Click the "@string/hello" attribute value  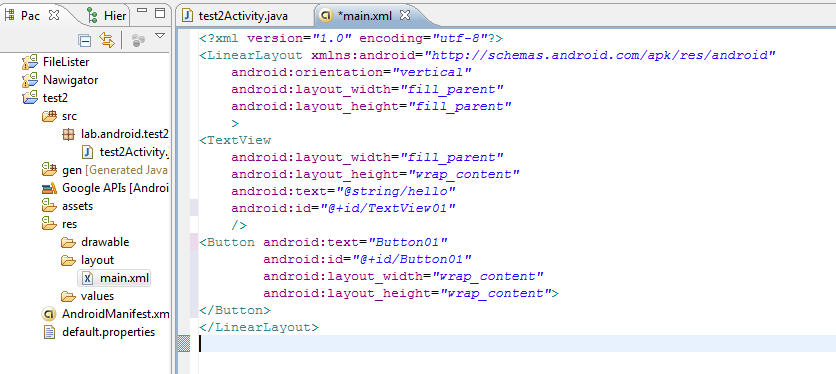[x=396, y=191]
